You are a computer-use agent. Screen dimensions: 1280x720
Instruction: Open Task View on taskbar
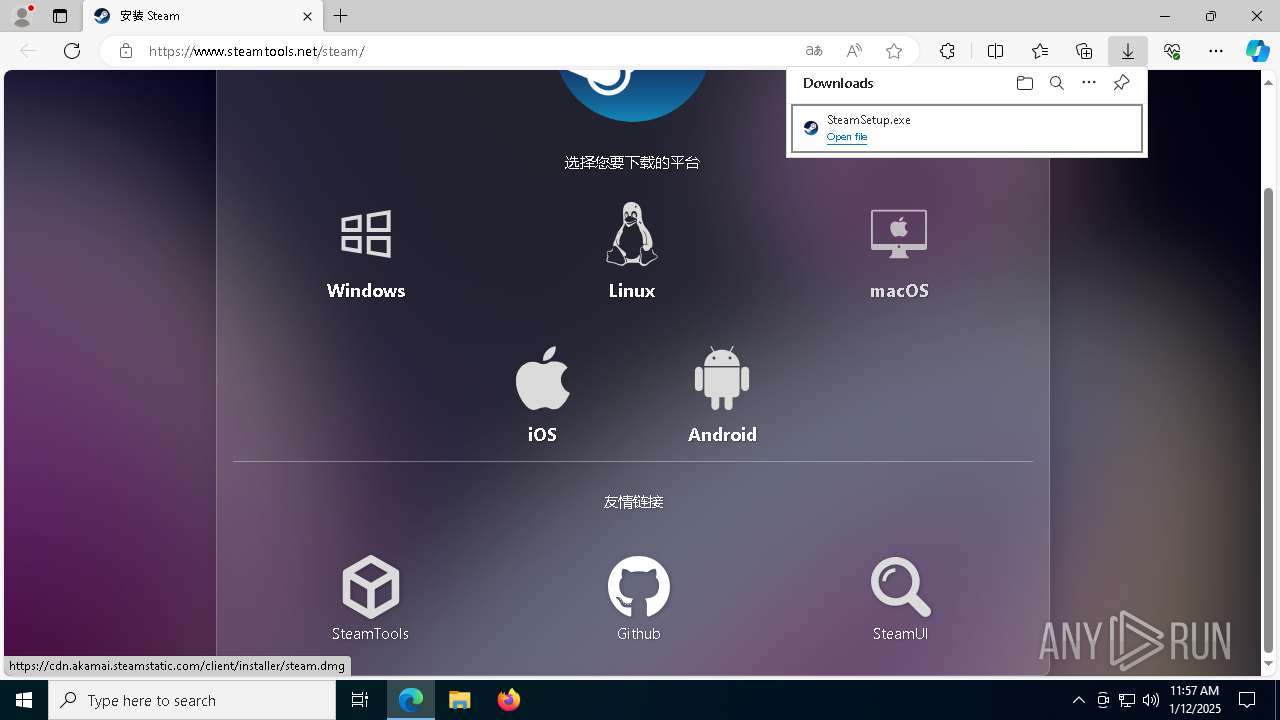360,700
